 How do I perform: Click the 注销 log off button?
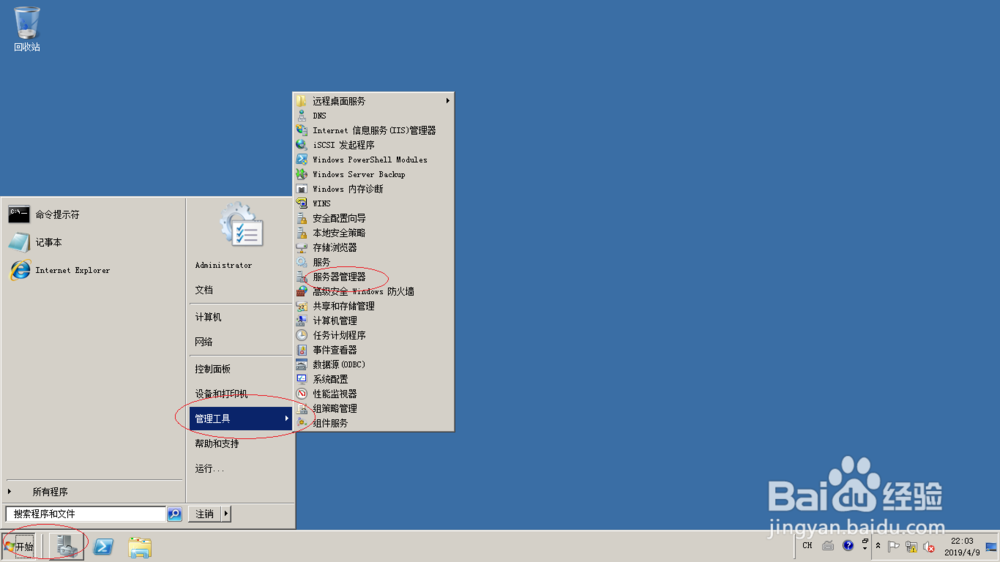pyautogui.click(x=205, y=514)
